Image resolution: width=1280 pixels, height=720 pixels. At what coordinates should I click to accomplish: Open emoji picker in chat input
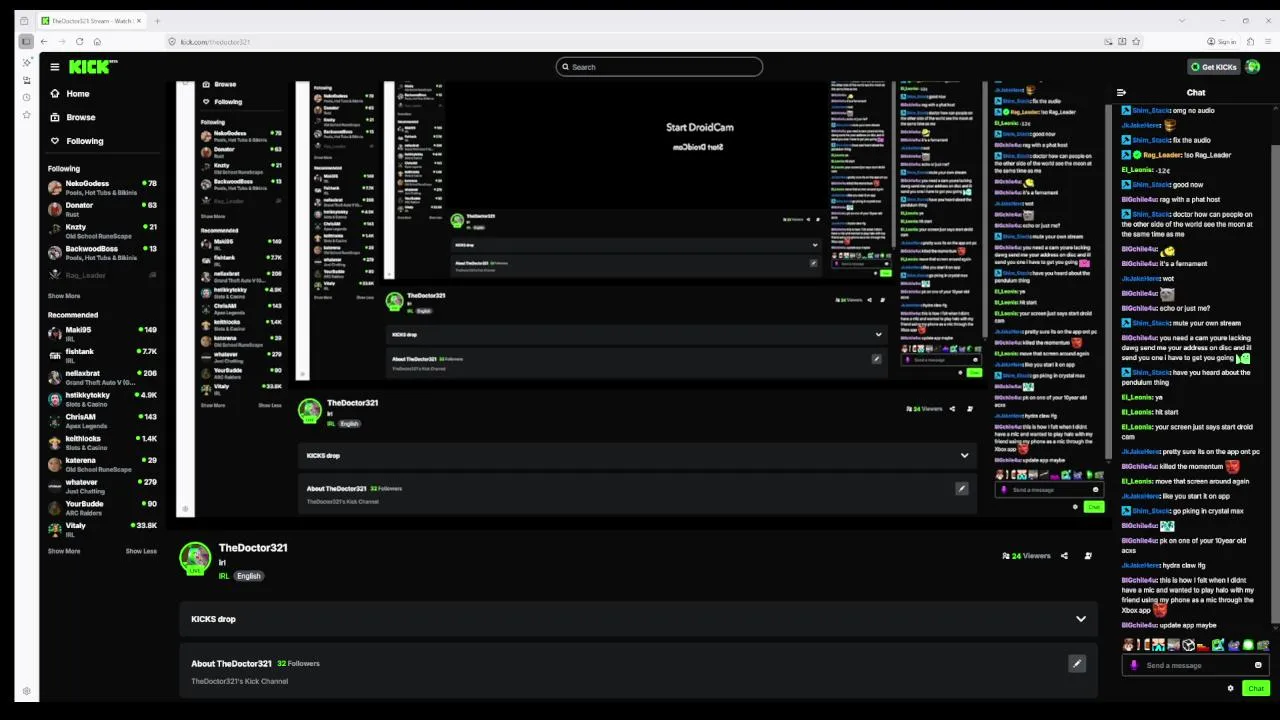[1258, 665]
